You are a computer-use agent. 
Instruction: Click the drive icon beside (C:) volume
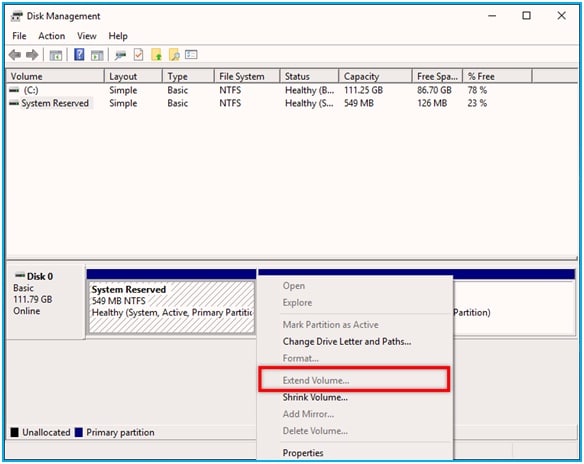coord(14,90)
